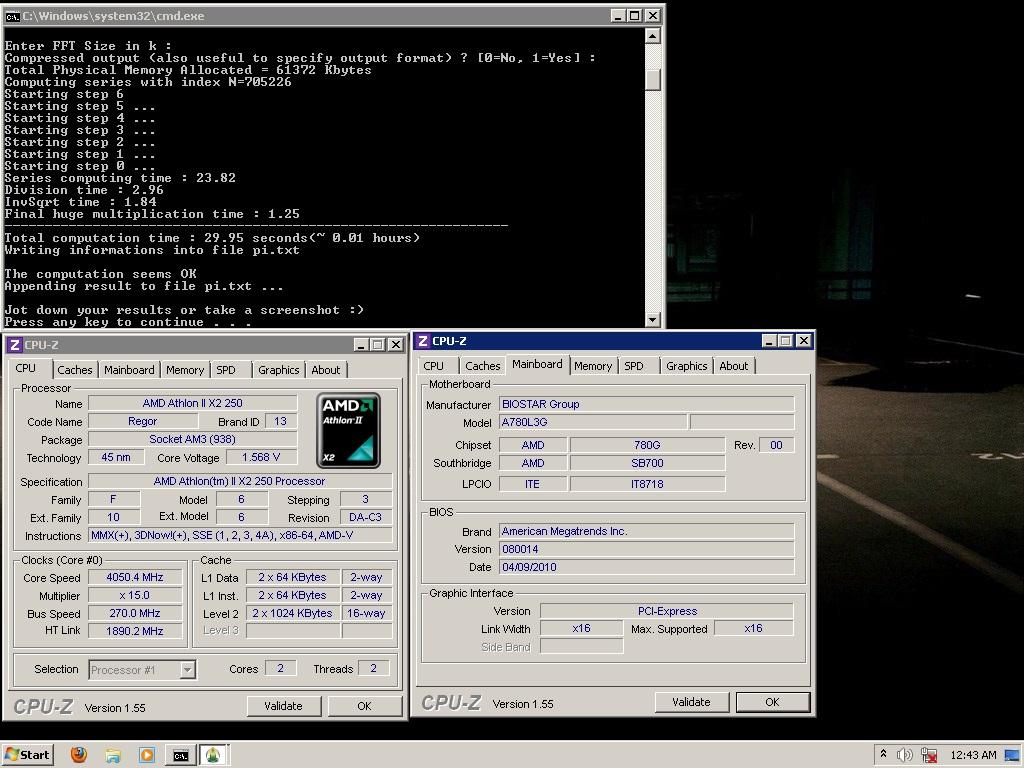Select Mainboard tab in right CPU-Z
Screen dimensions: 1024x768
tap(537, 364)
